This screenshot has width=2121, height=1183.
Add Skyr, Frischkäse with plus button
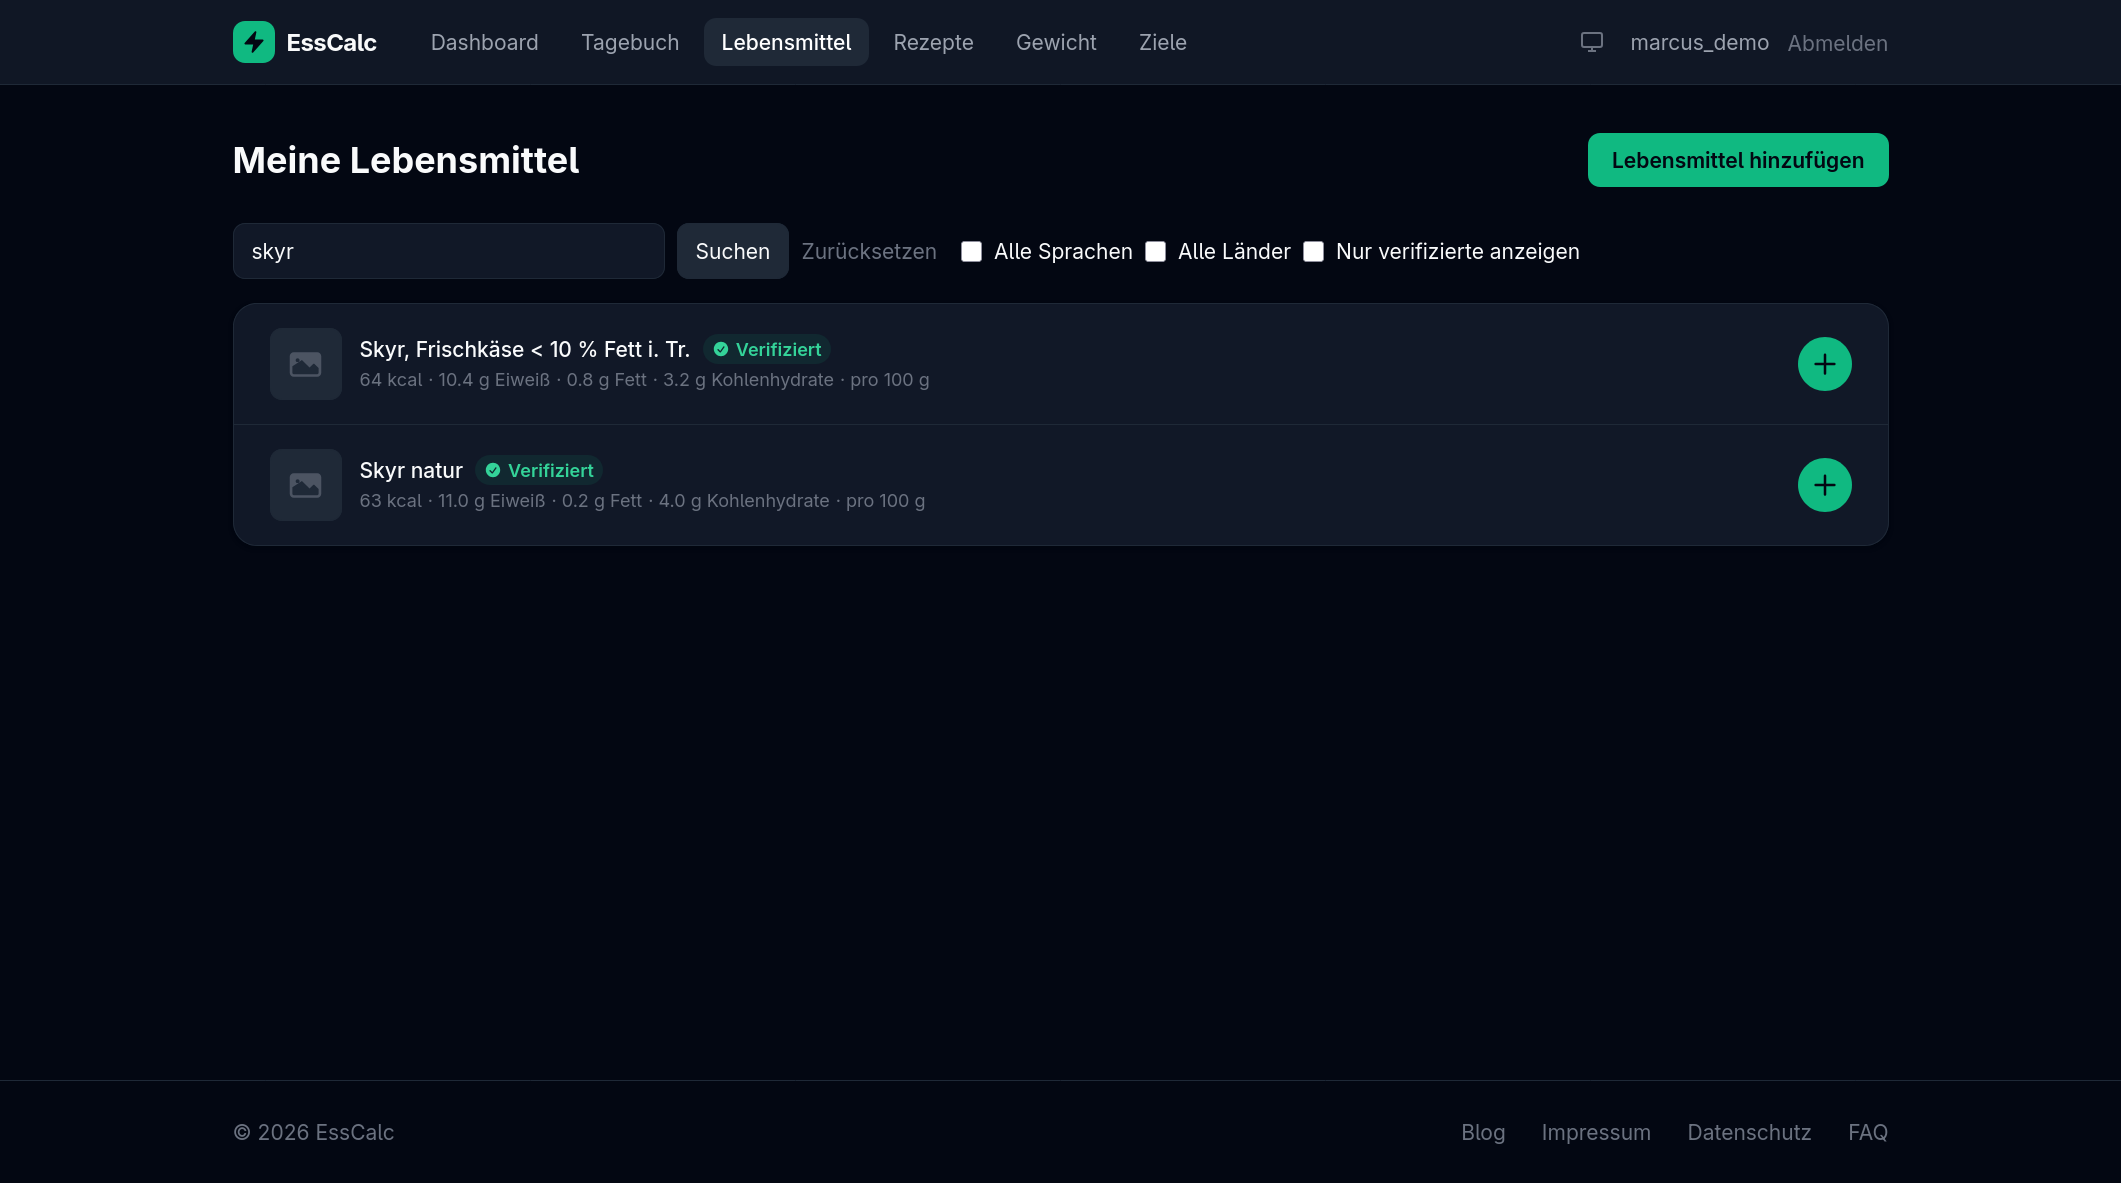click(x=1825, y=364)
